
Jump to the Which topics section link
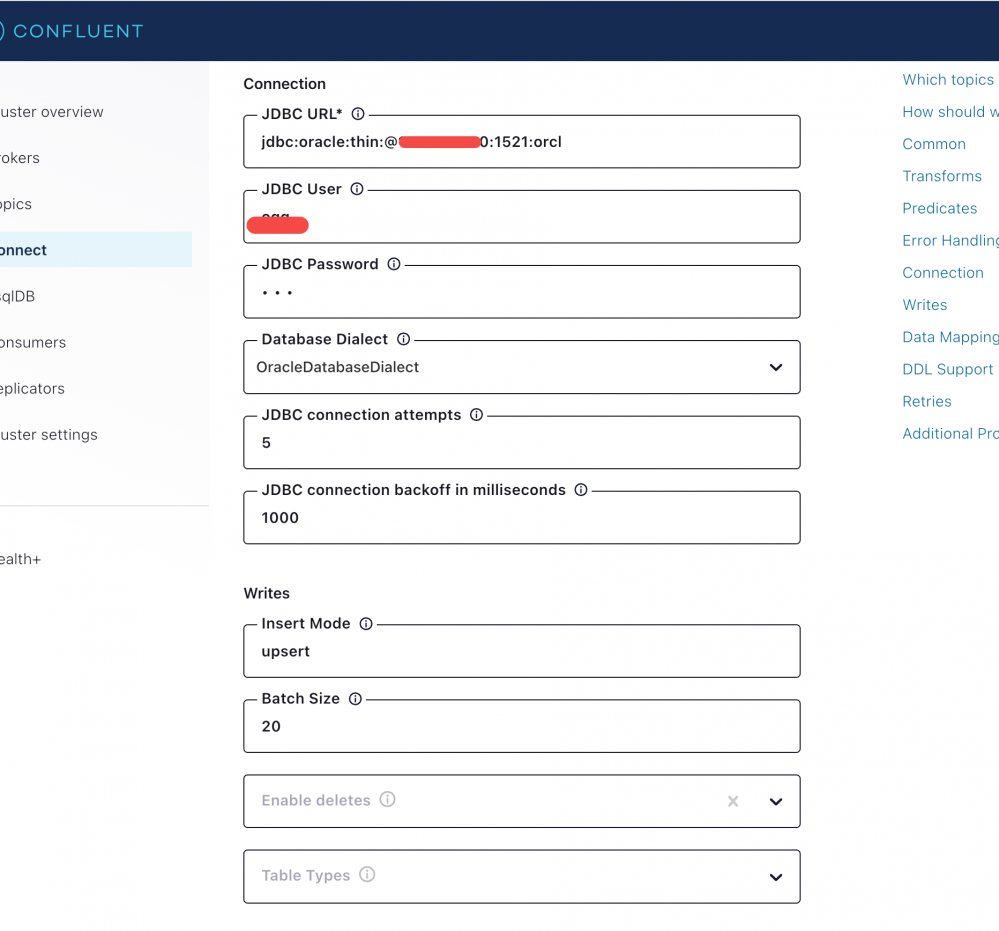(x=947, y=80)
